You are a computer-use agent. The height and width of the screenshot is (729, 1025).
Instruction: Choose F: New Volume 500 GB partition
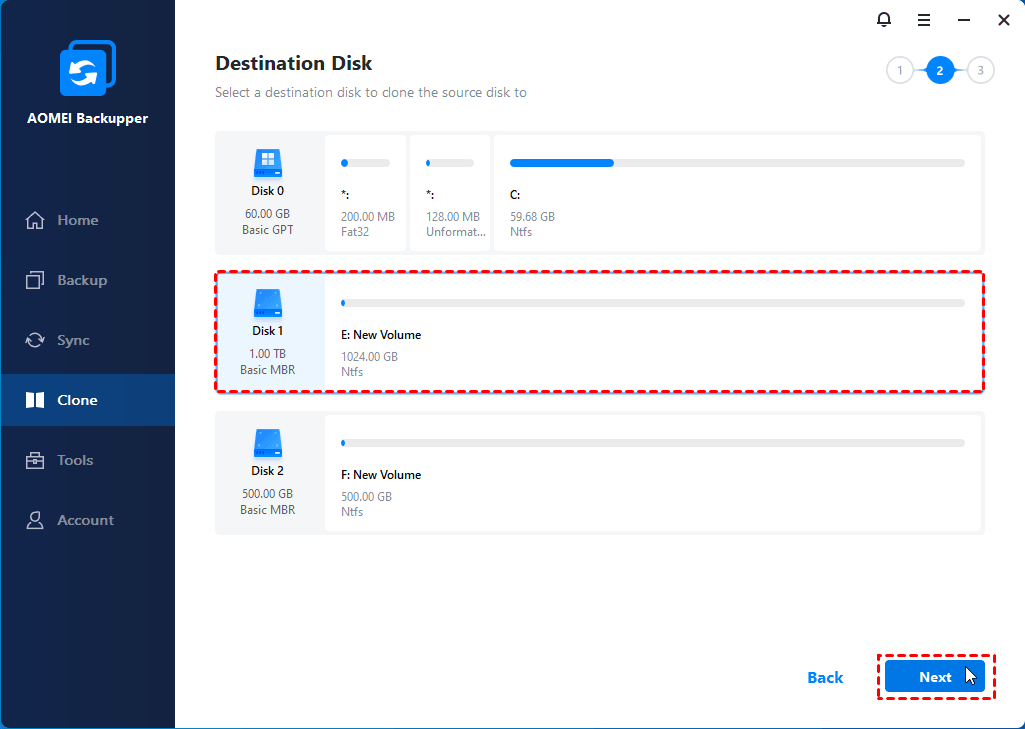click(x=653, y=473)
